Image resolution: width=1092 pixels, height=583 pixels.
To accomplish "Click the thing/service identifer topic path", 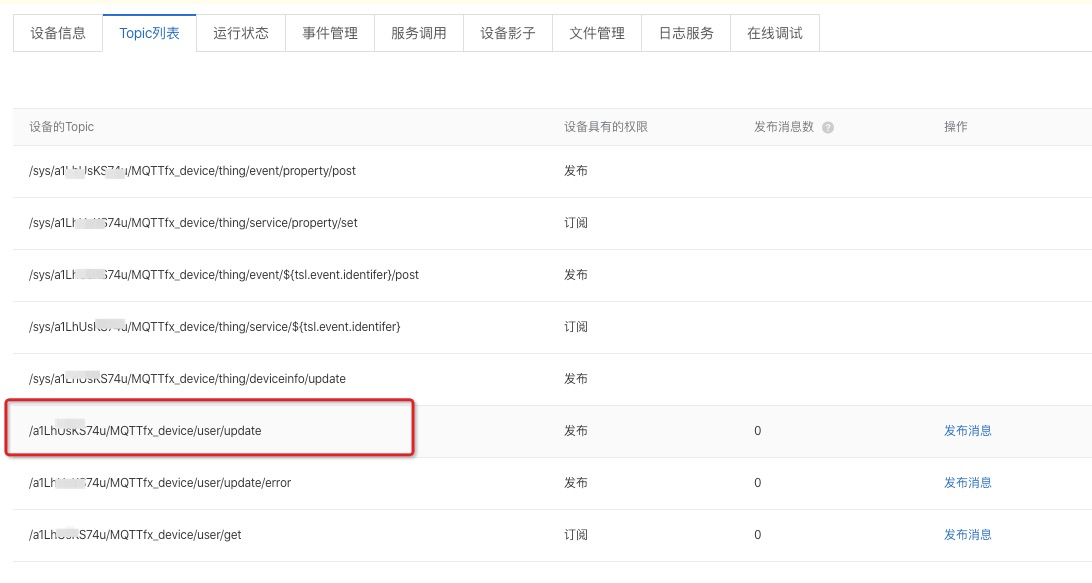I will coord(215,327).
